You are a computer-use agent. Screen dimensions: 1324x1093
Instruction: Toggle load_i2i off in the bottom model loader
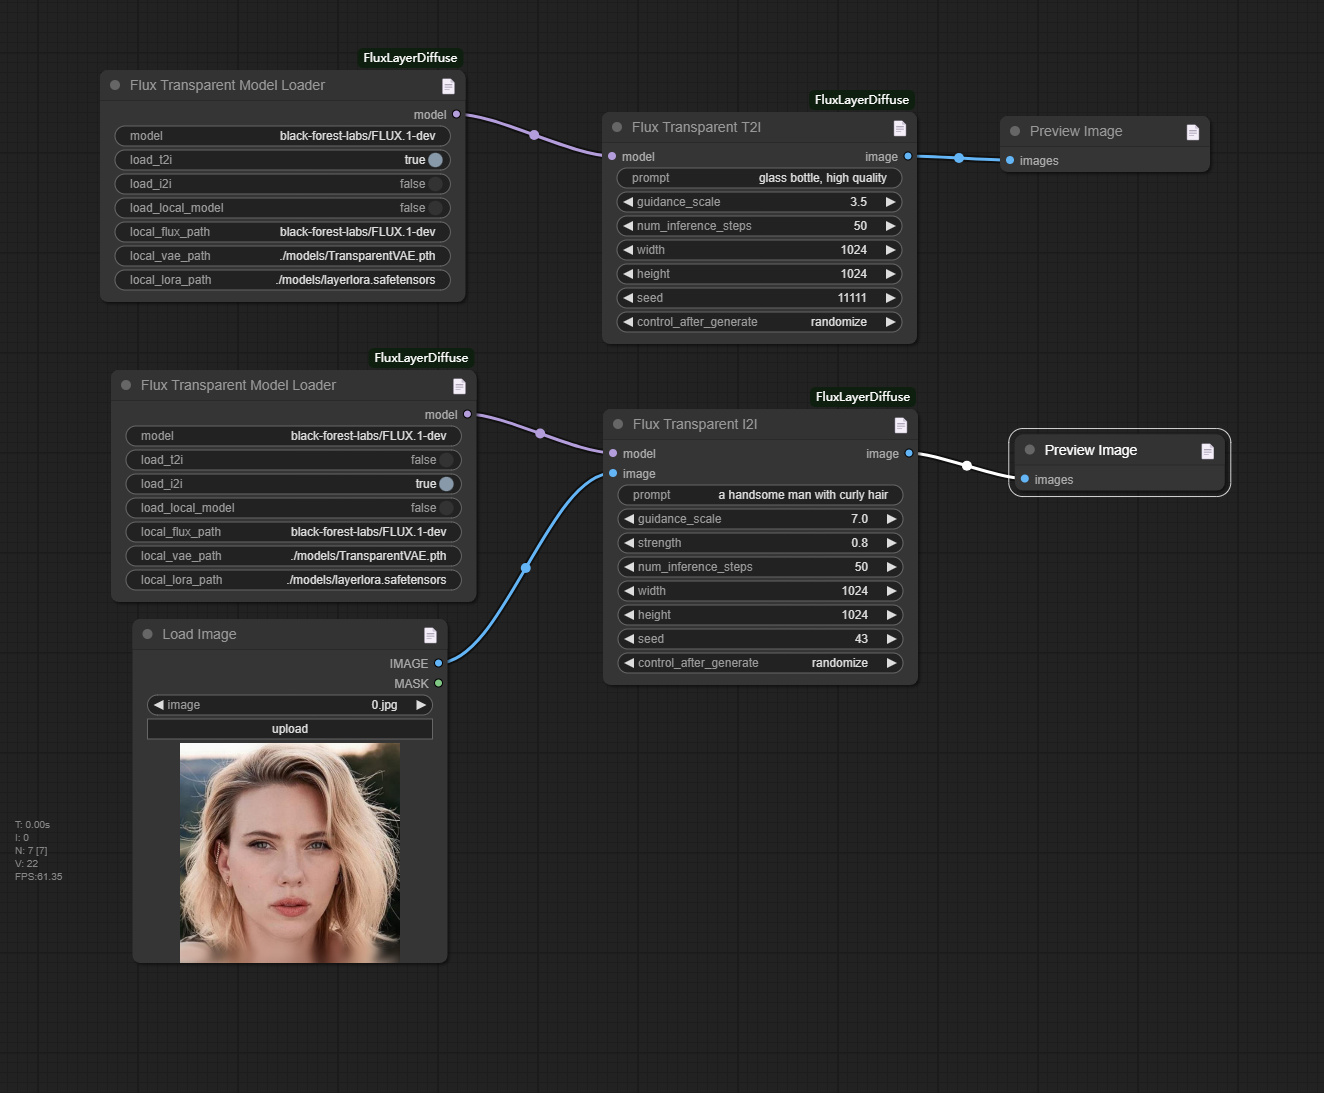pos(446,483)
